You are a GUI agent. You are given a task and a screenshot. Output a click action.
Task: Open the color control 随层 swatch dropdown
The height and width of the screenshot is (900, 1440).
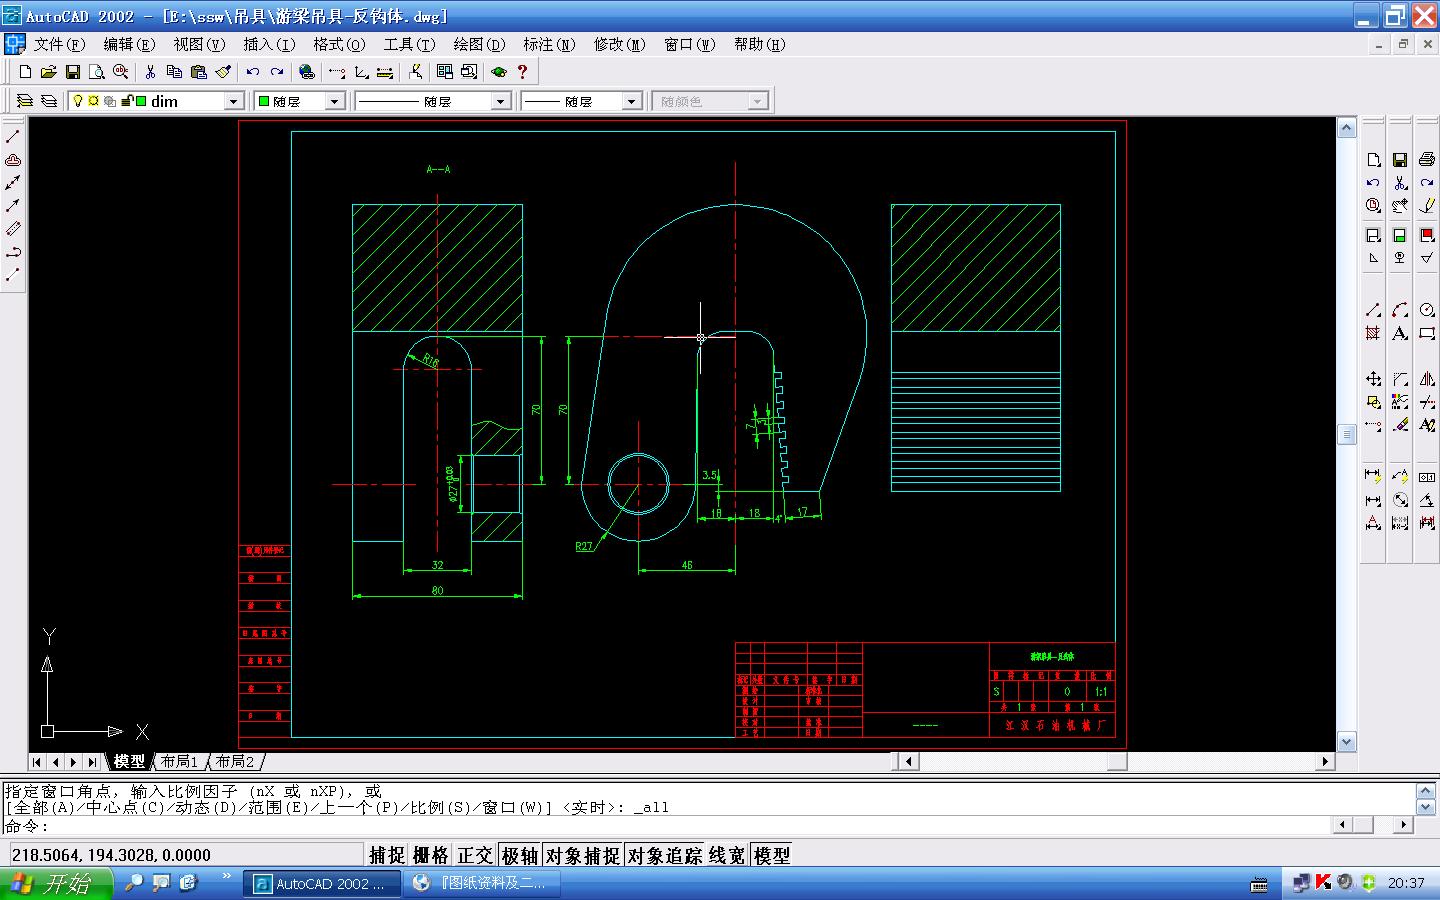tap(335, 101)
